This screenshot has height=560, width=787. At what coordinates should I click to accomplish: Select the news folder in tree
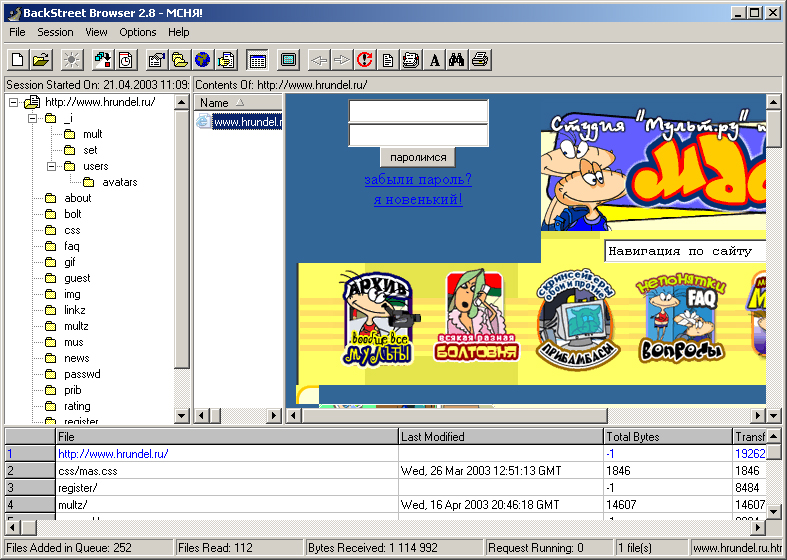[x=77, y=358]
